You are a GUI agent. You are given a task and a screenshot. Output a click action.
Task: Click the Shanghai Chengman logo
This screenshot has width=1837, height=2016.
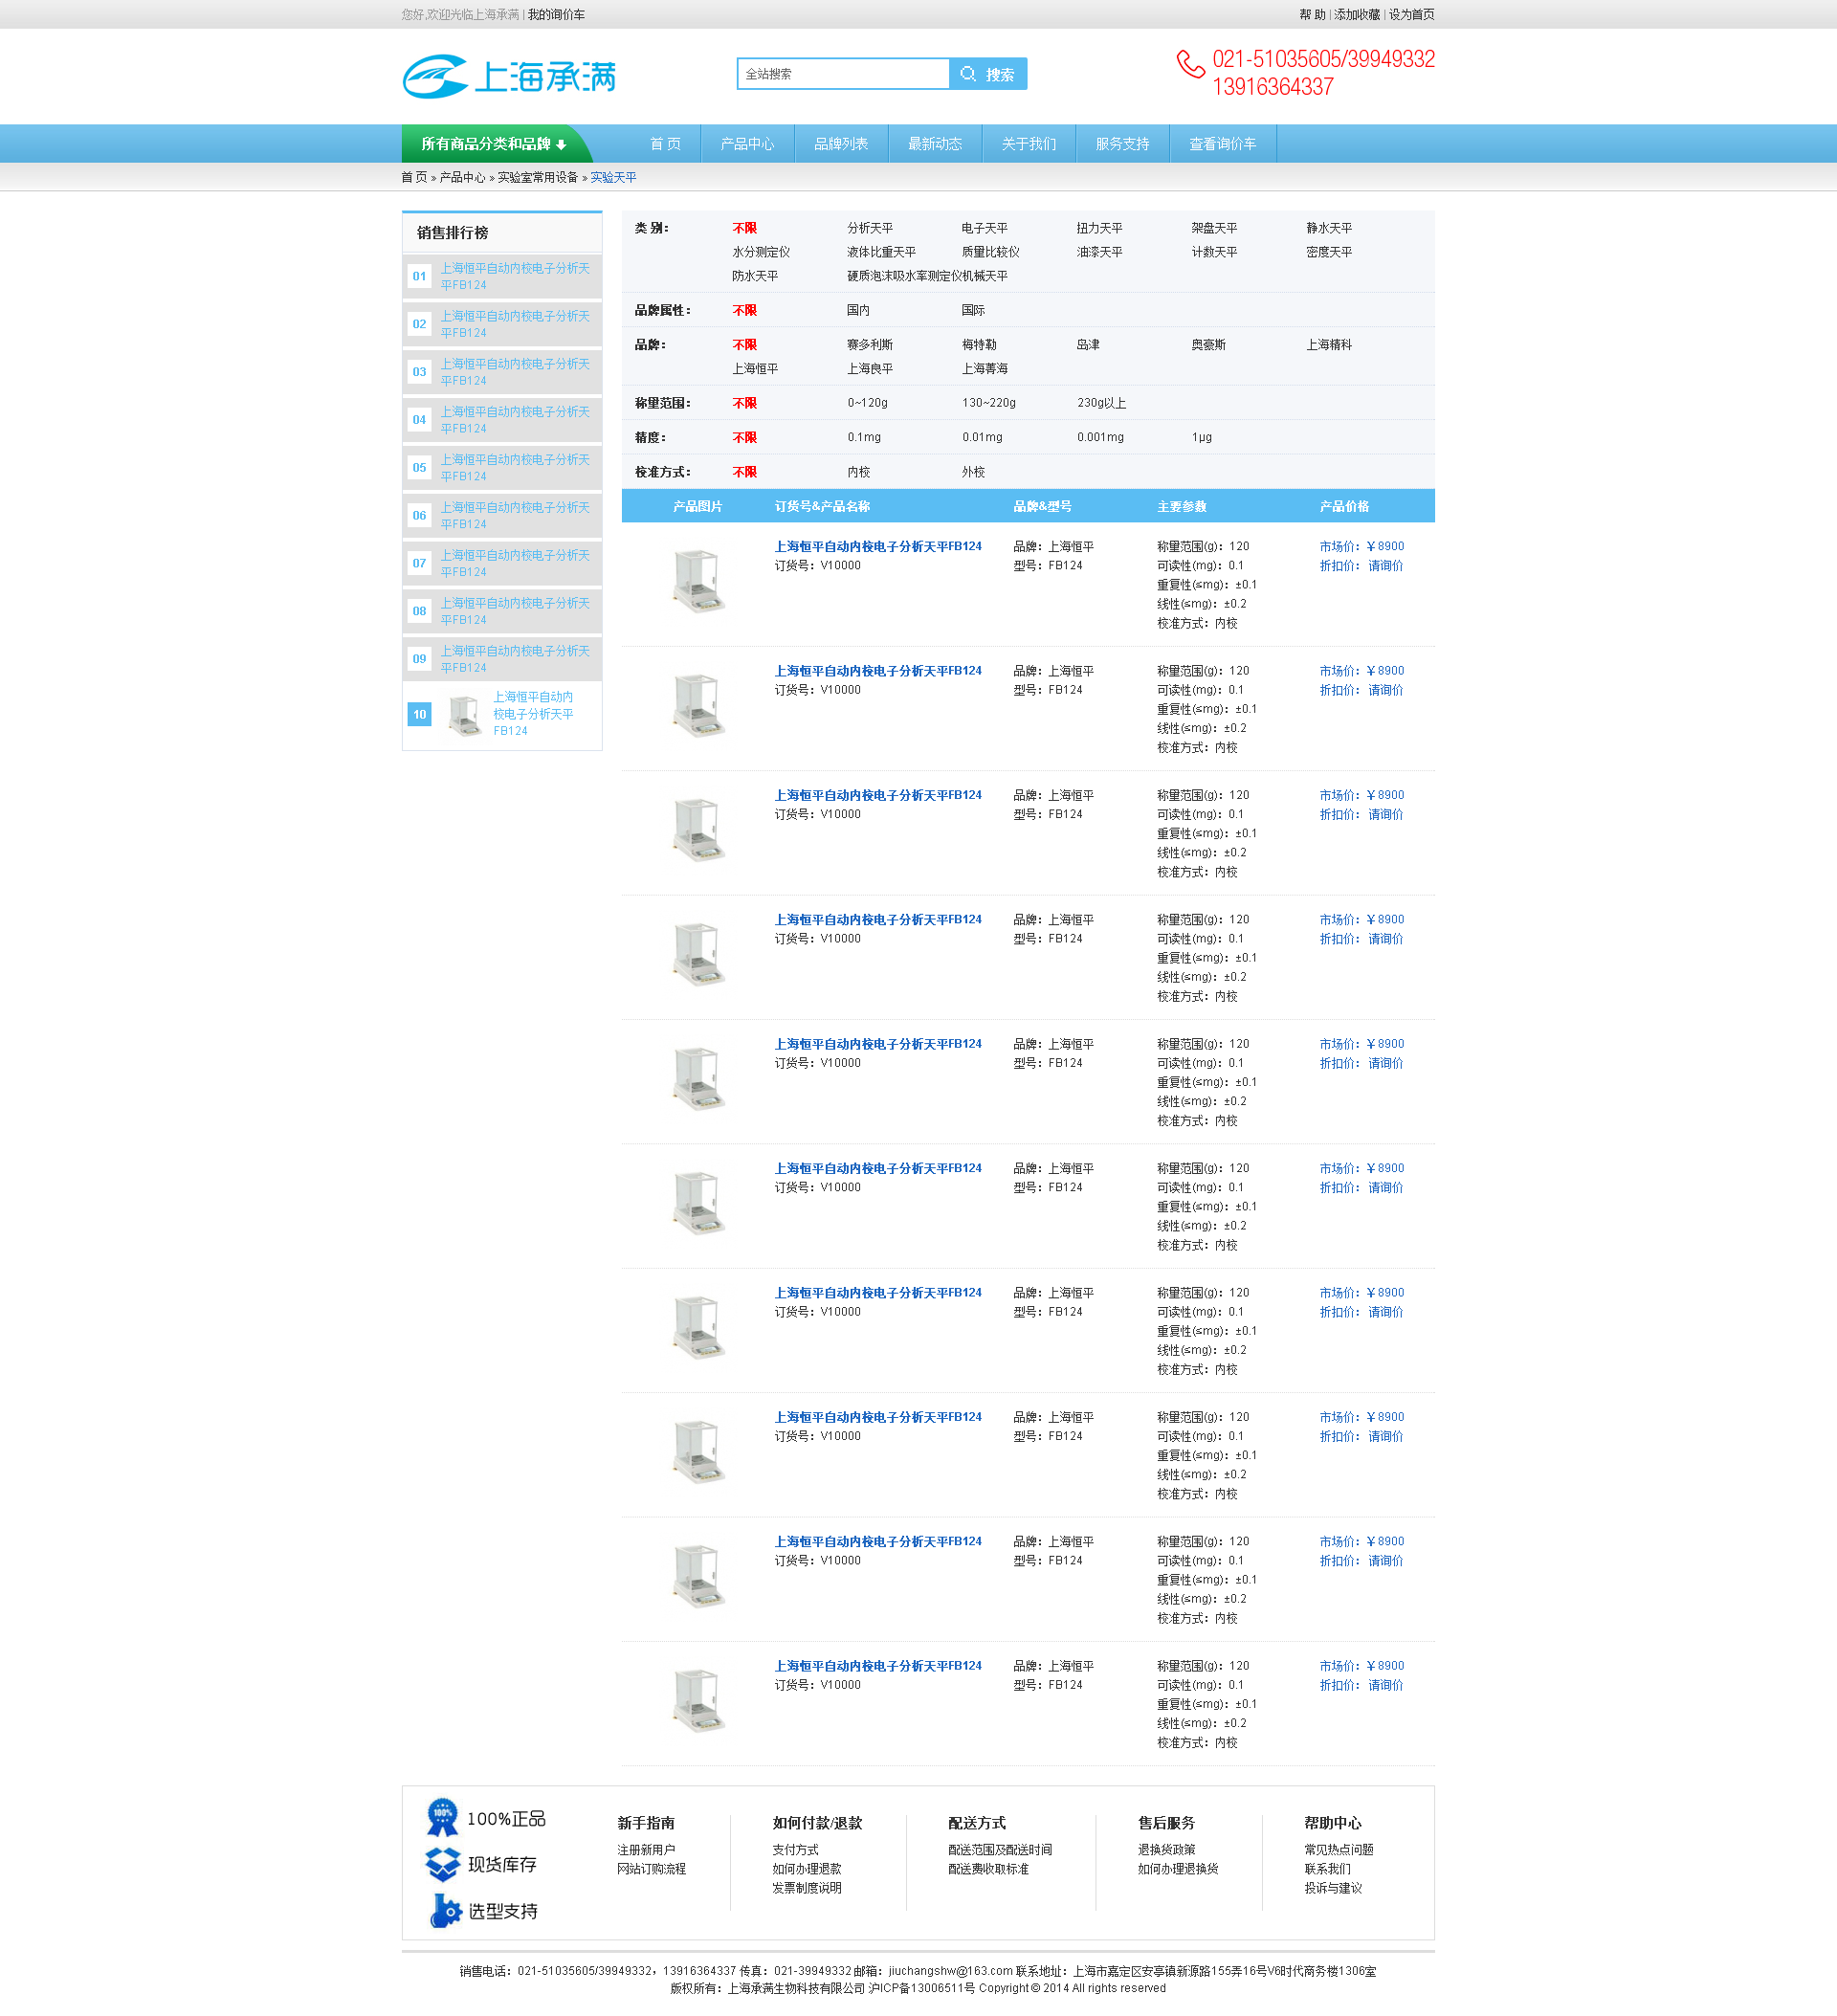(x=509, y=77)
